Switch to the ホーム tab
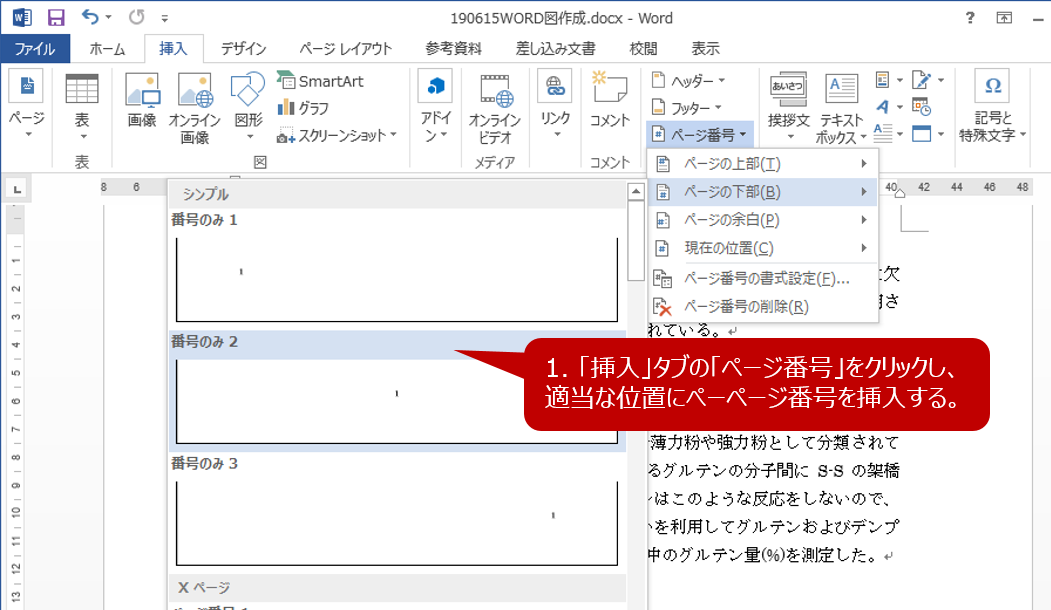Image resolution: width=1051 pixels, height=610 pixels. [x=107, y=48]
